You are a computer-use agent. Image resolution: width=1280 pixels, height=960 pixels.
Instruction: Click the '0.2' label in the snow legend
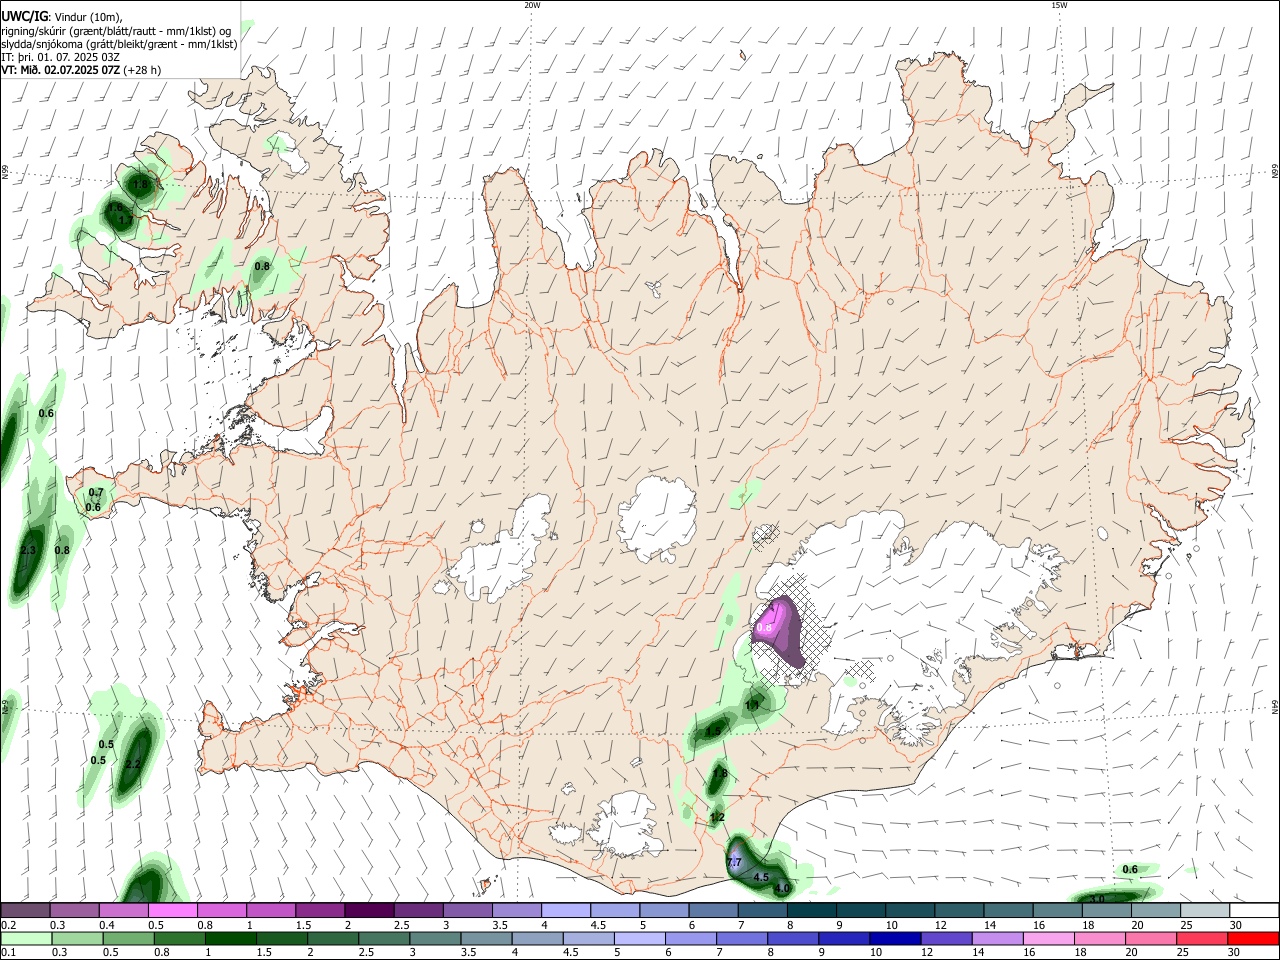(9, 925)
